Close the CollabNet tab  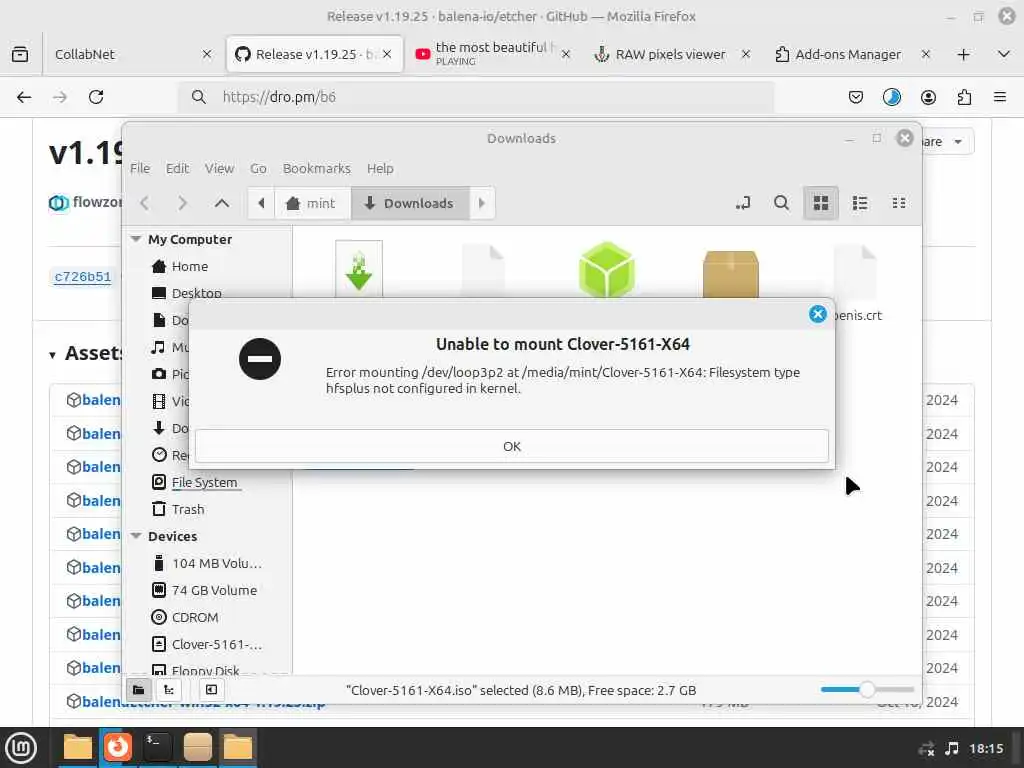coord(207,54)
